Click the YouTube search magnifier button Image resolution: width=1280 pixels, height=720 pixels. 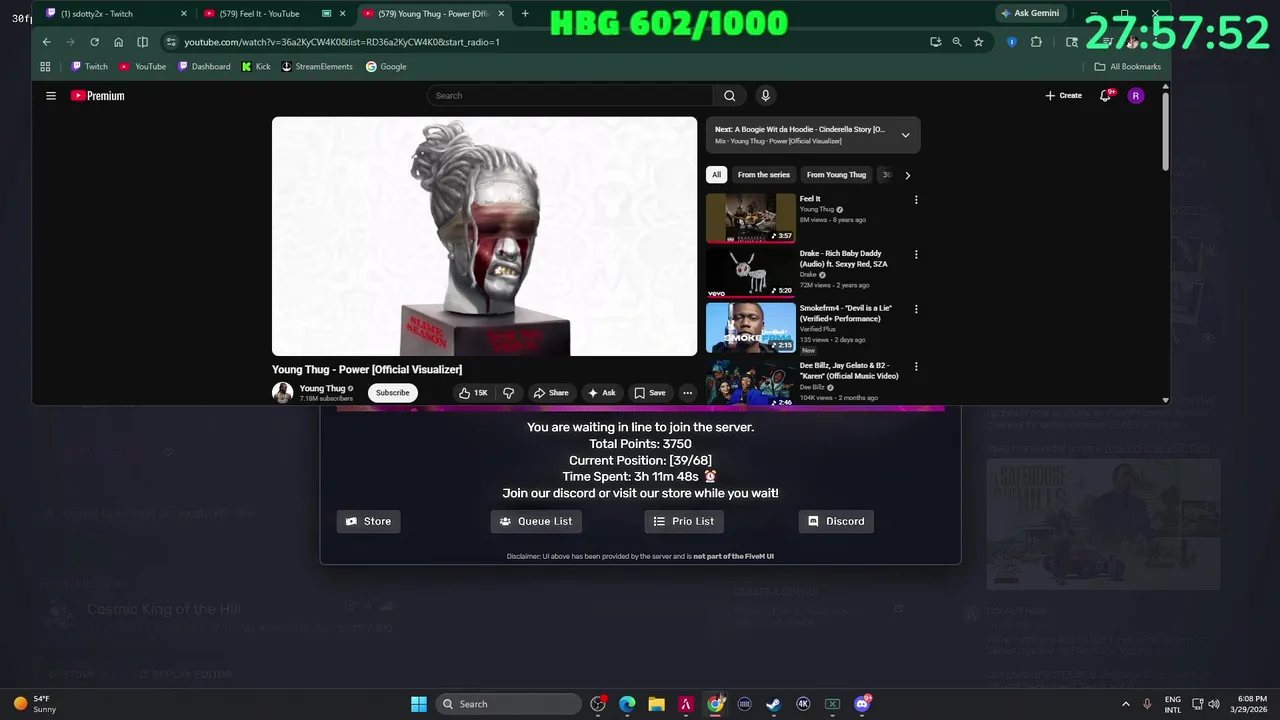[729, 96]
